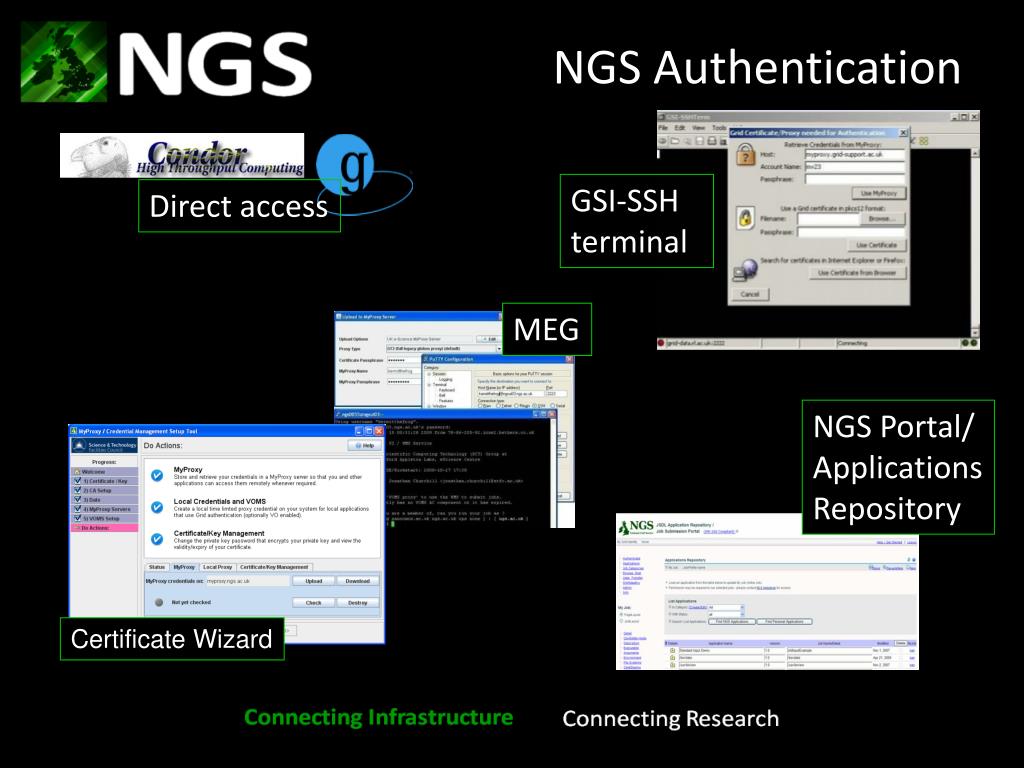The height and width of the screenshot is (768, 1024).
Task: Click the padlock question-mark MyProxy icon
Action: pyautogui.click(x=745, y=156)
